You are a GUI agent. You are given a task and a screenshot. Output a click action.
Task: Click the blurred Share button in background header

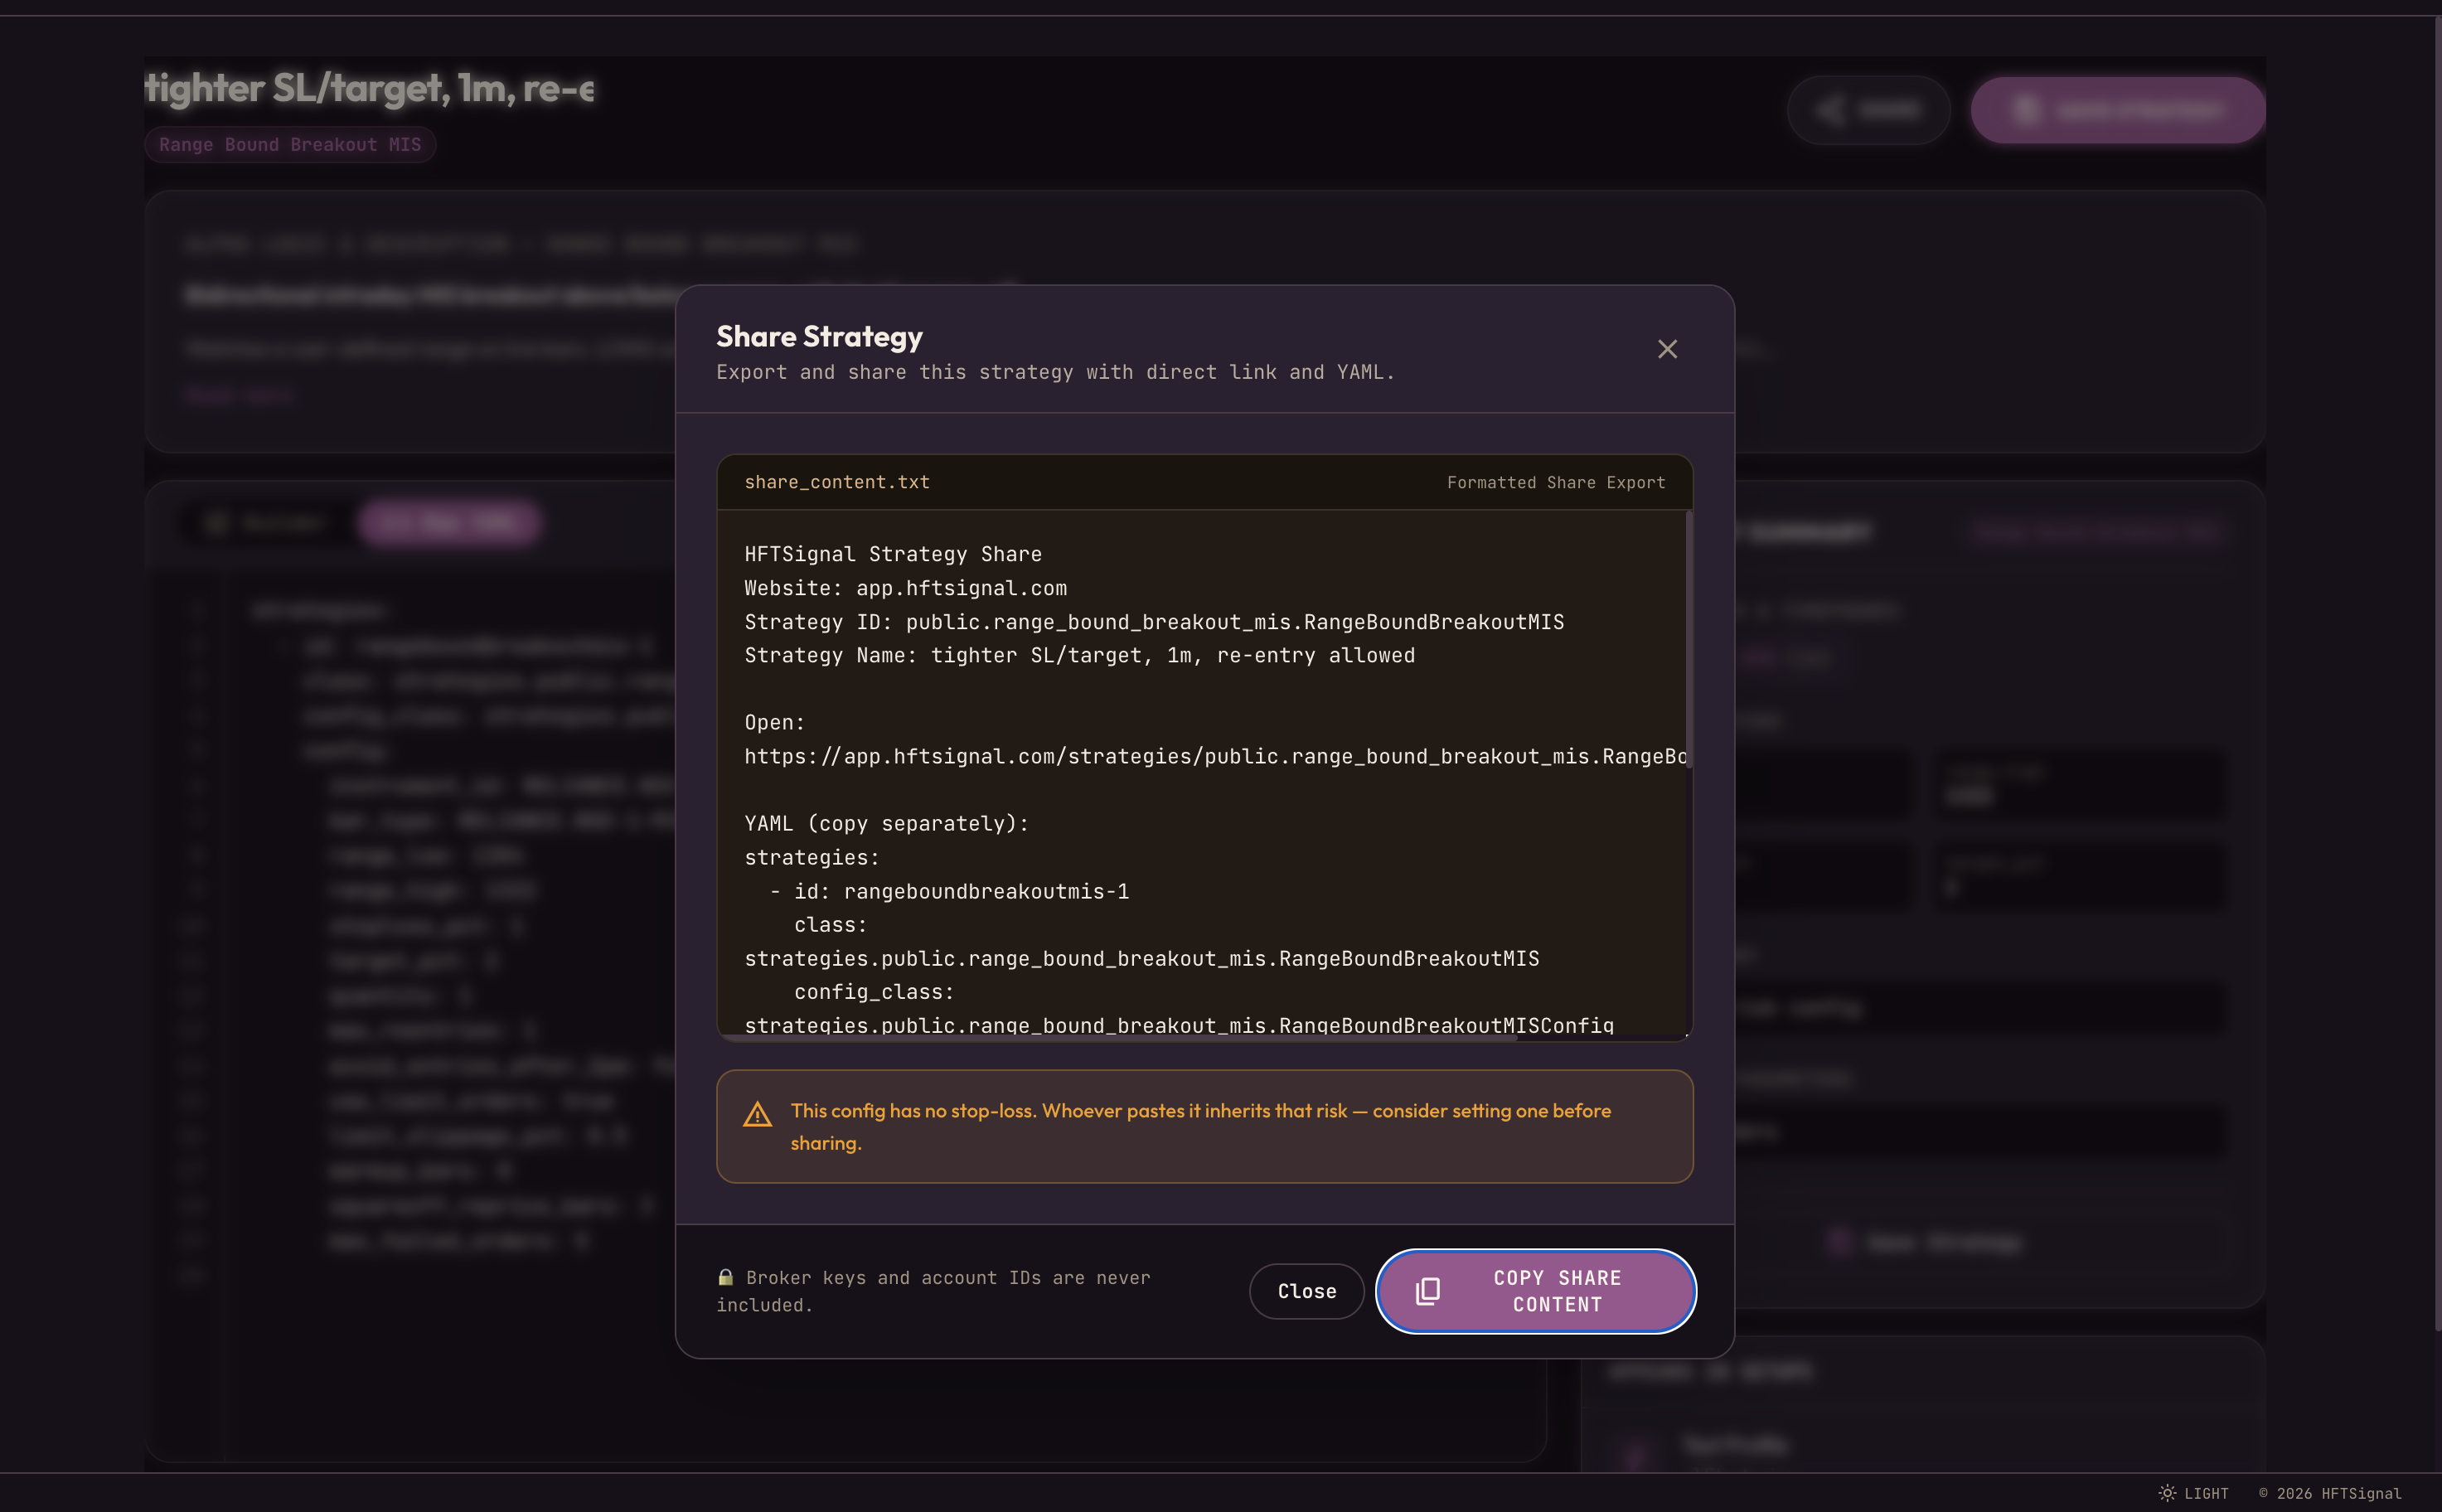pyautogui.click(x=1868, y=110)
